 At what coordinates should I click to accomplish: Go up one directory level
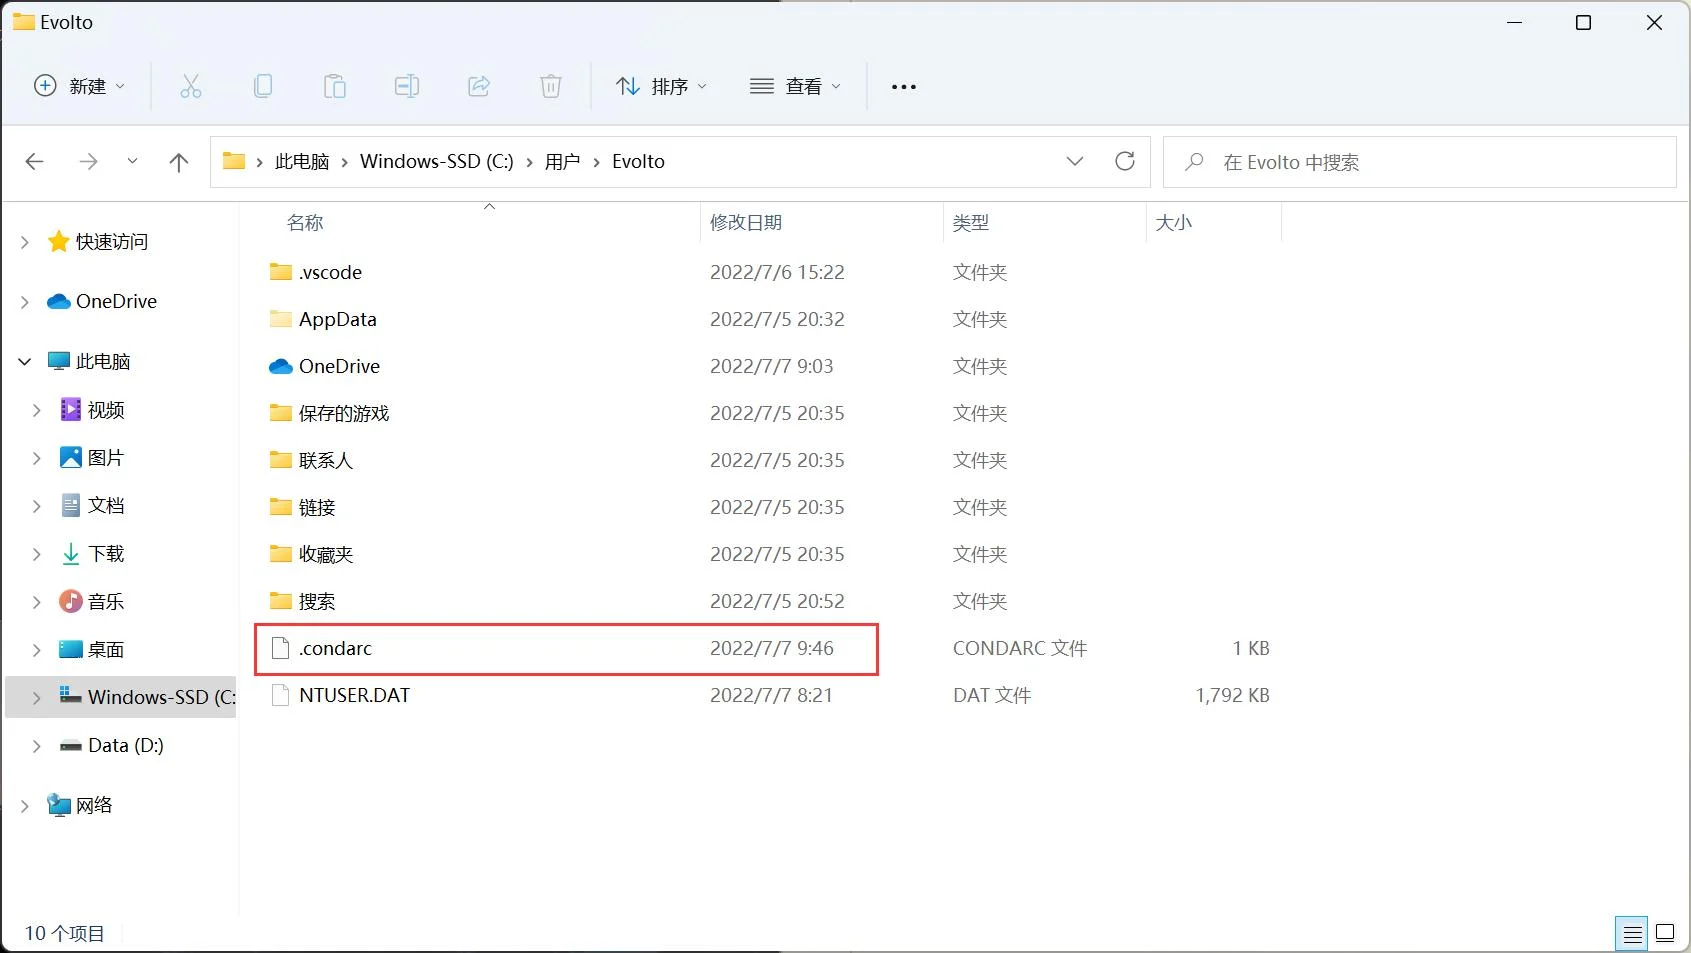point(179,162)
